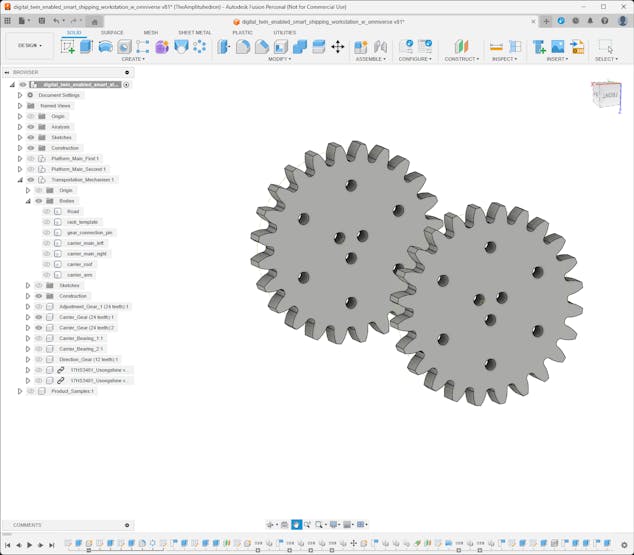This screenshot has height=555, width=634.
Task: Select carrier_main_left body in browser
Action: click(85, 243)
